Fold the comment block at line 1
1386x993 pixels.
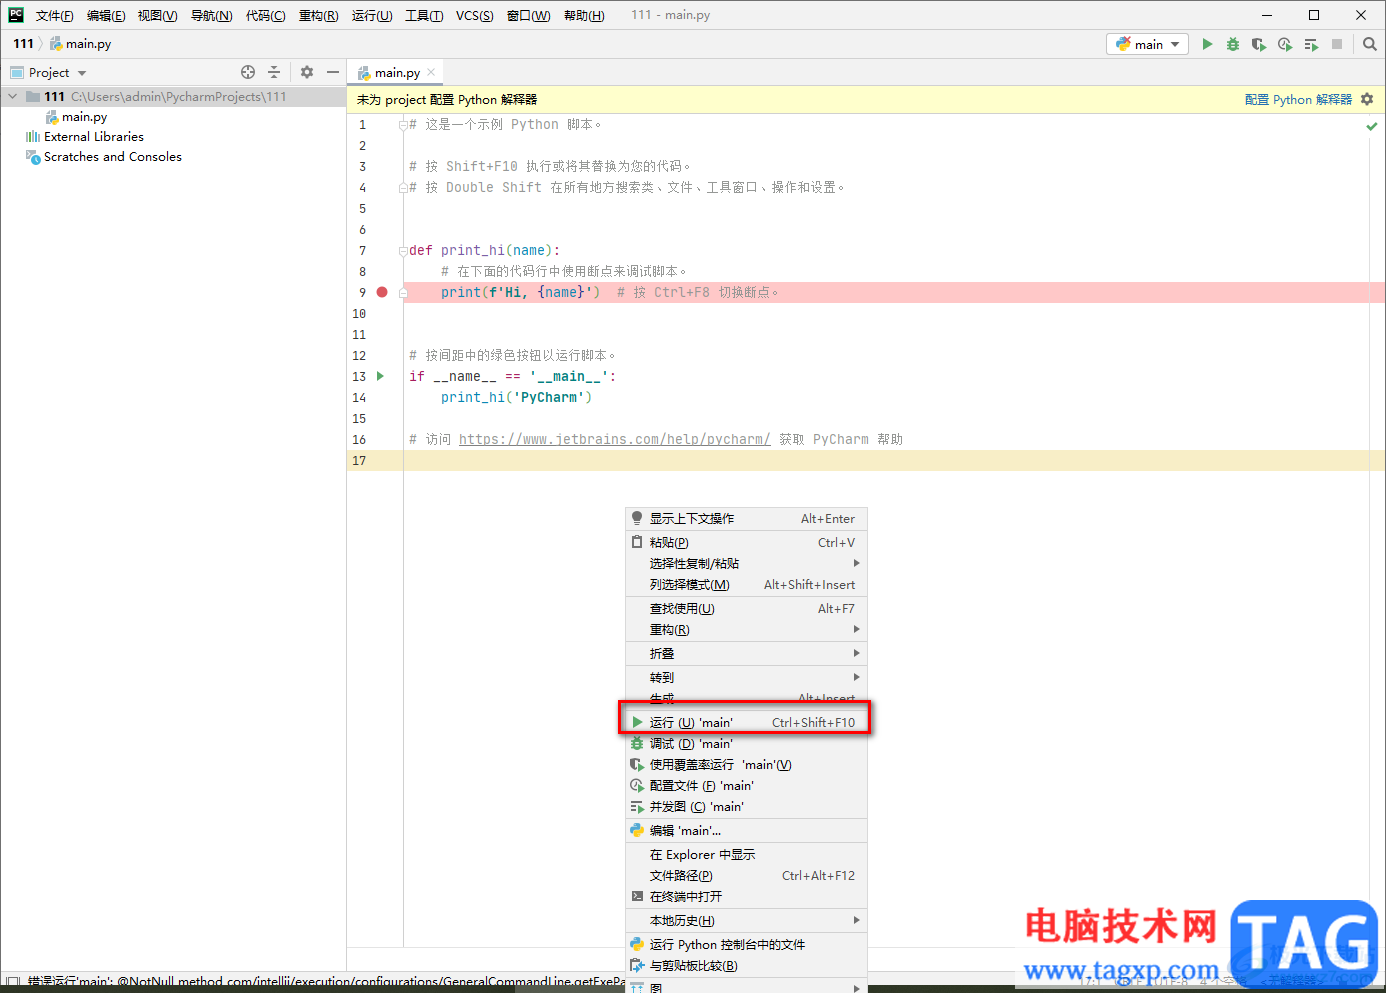coord(402,125)
